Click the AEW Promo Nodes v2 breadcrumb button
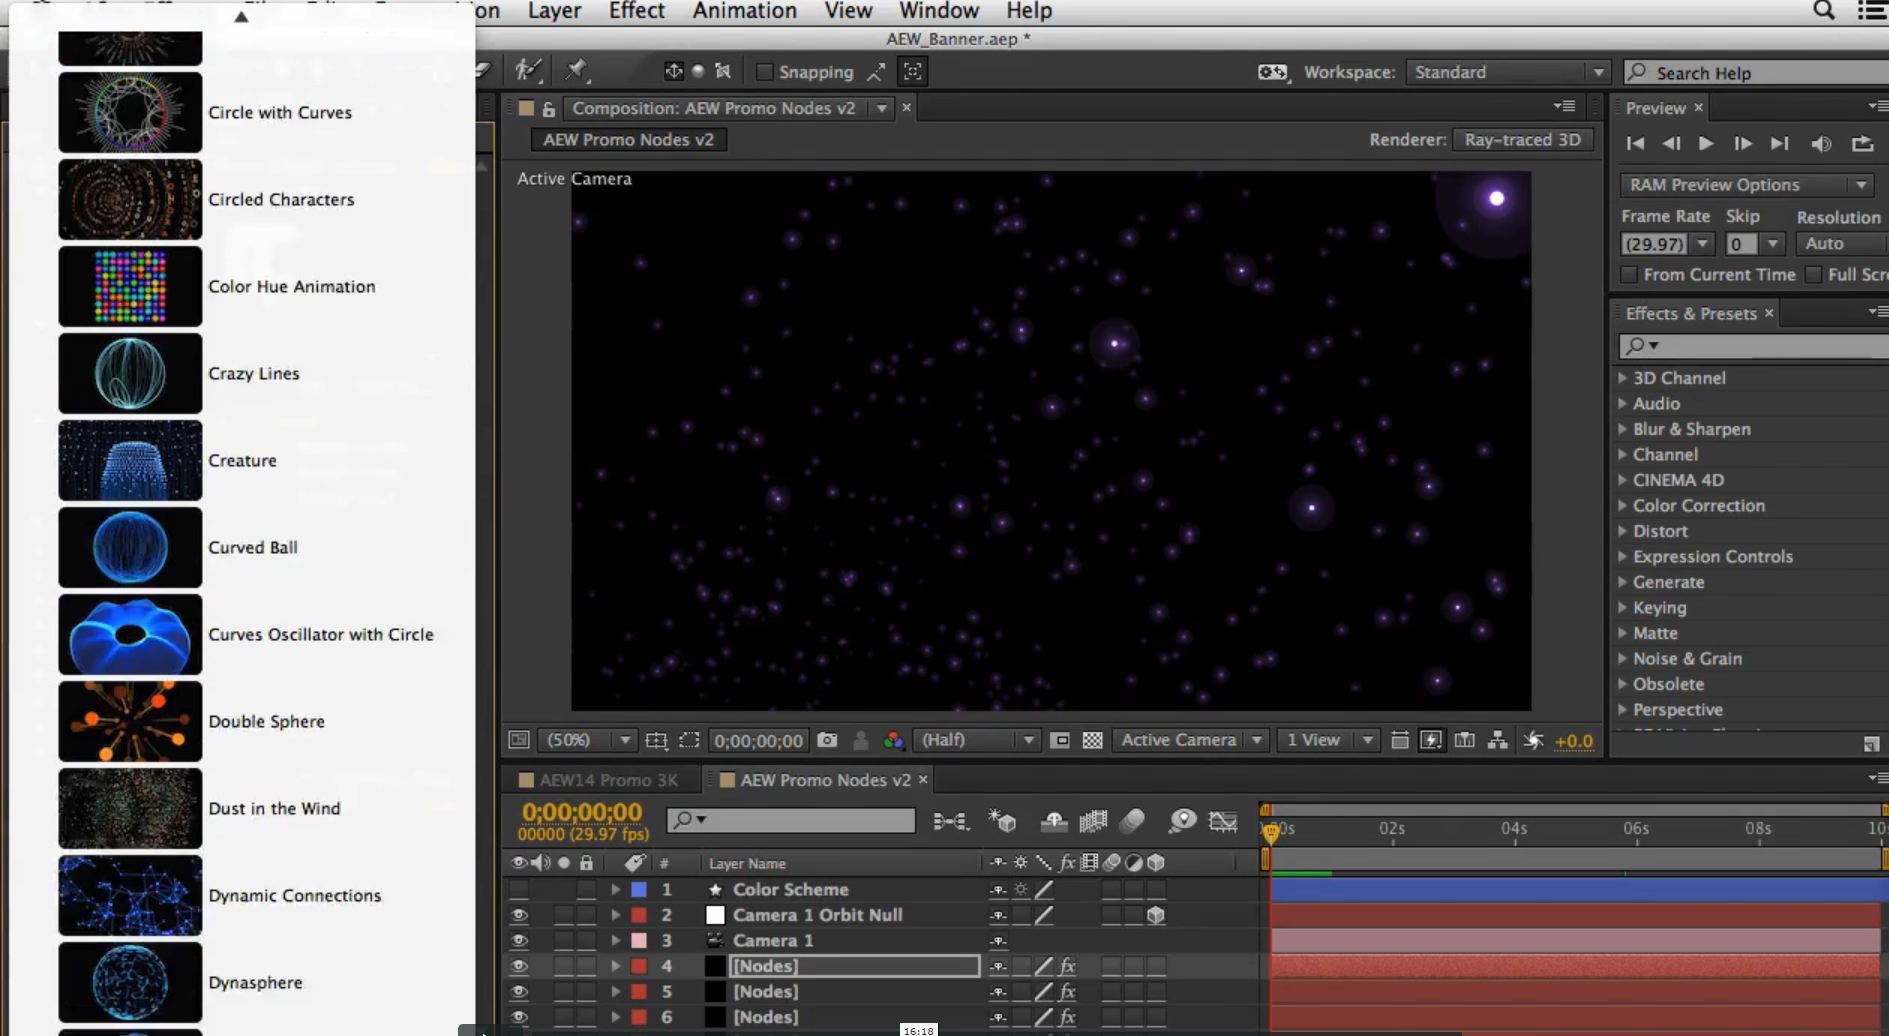The image size is (1889, 1036). [x=629, y=140]
